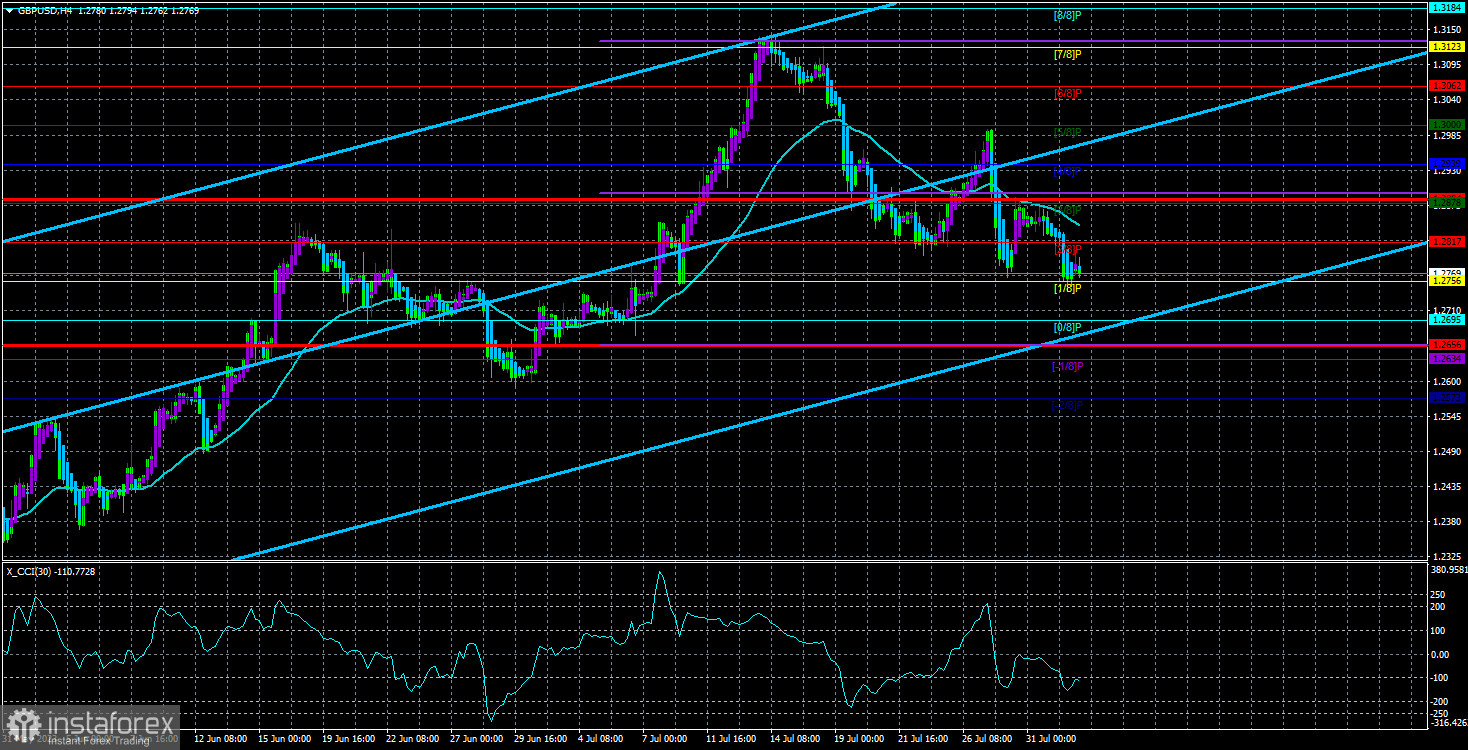The height and width of the screenshot is (750, 1468).
Task: Click the 26 Jul 08:00 time label
Action: (987, 740)
